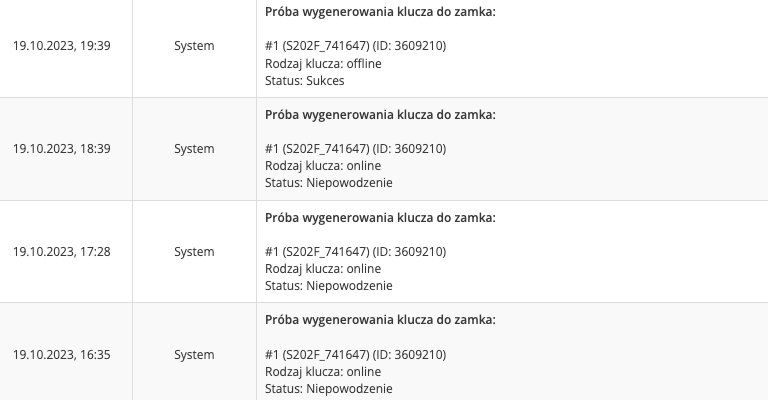This screenshot has height=400, width=768.
Task: Click the "Próba wygenerowania klucza" heading at 19:39
Action: click(x=380, y=12)
